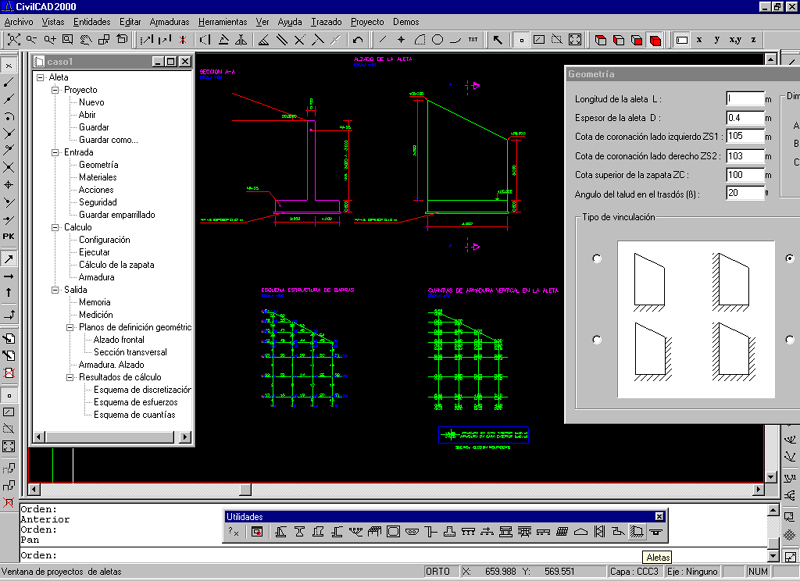
Task: Collapse the Resultados de cálculo node
Action: click(70, 377)
